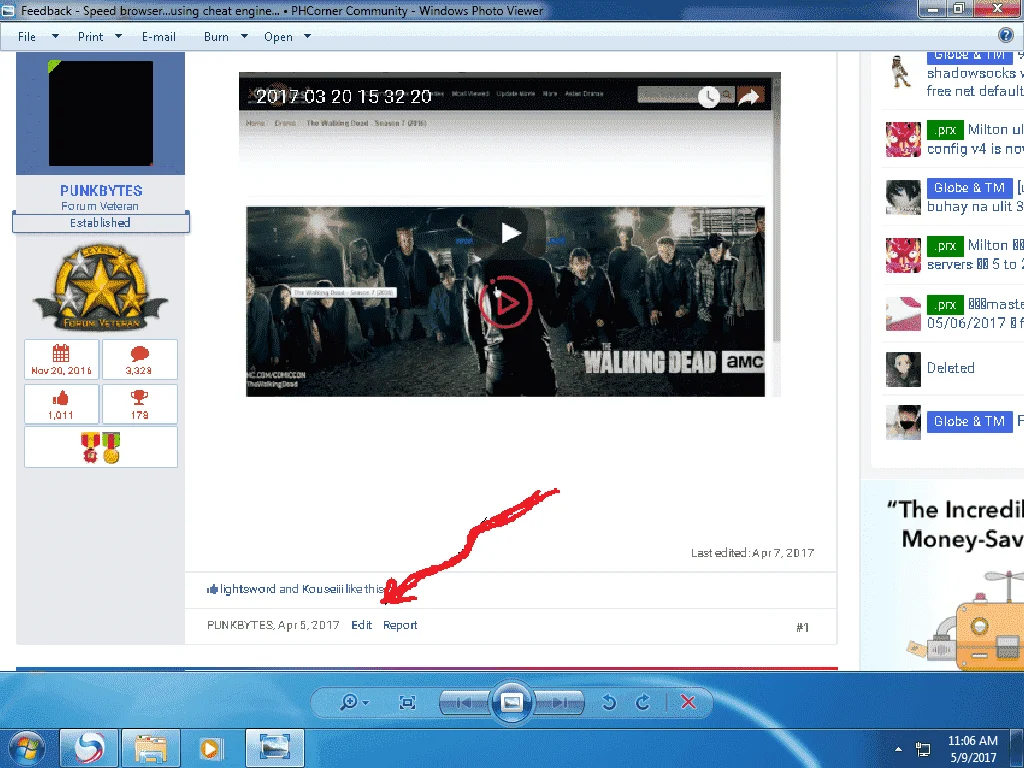Open the Burn menu
This screenshot has height=768, width=1024.
click(216, 37)
